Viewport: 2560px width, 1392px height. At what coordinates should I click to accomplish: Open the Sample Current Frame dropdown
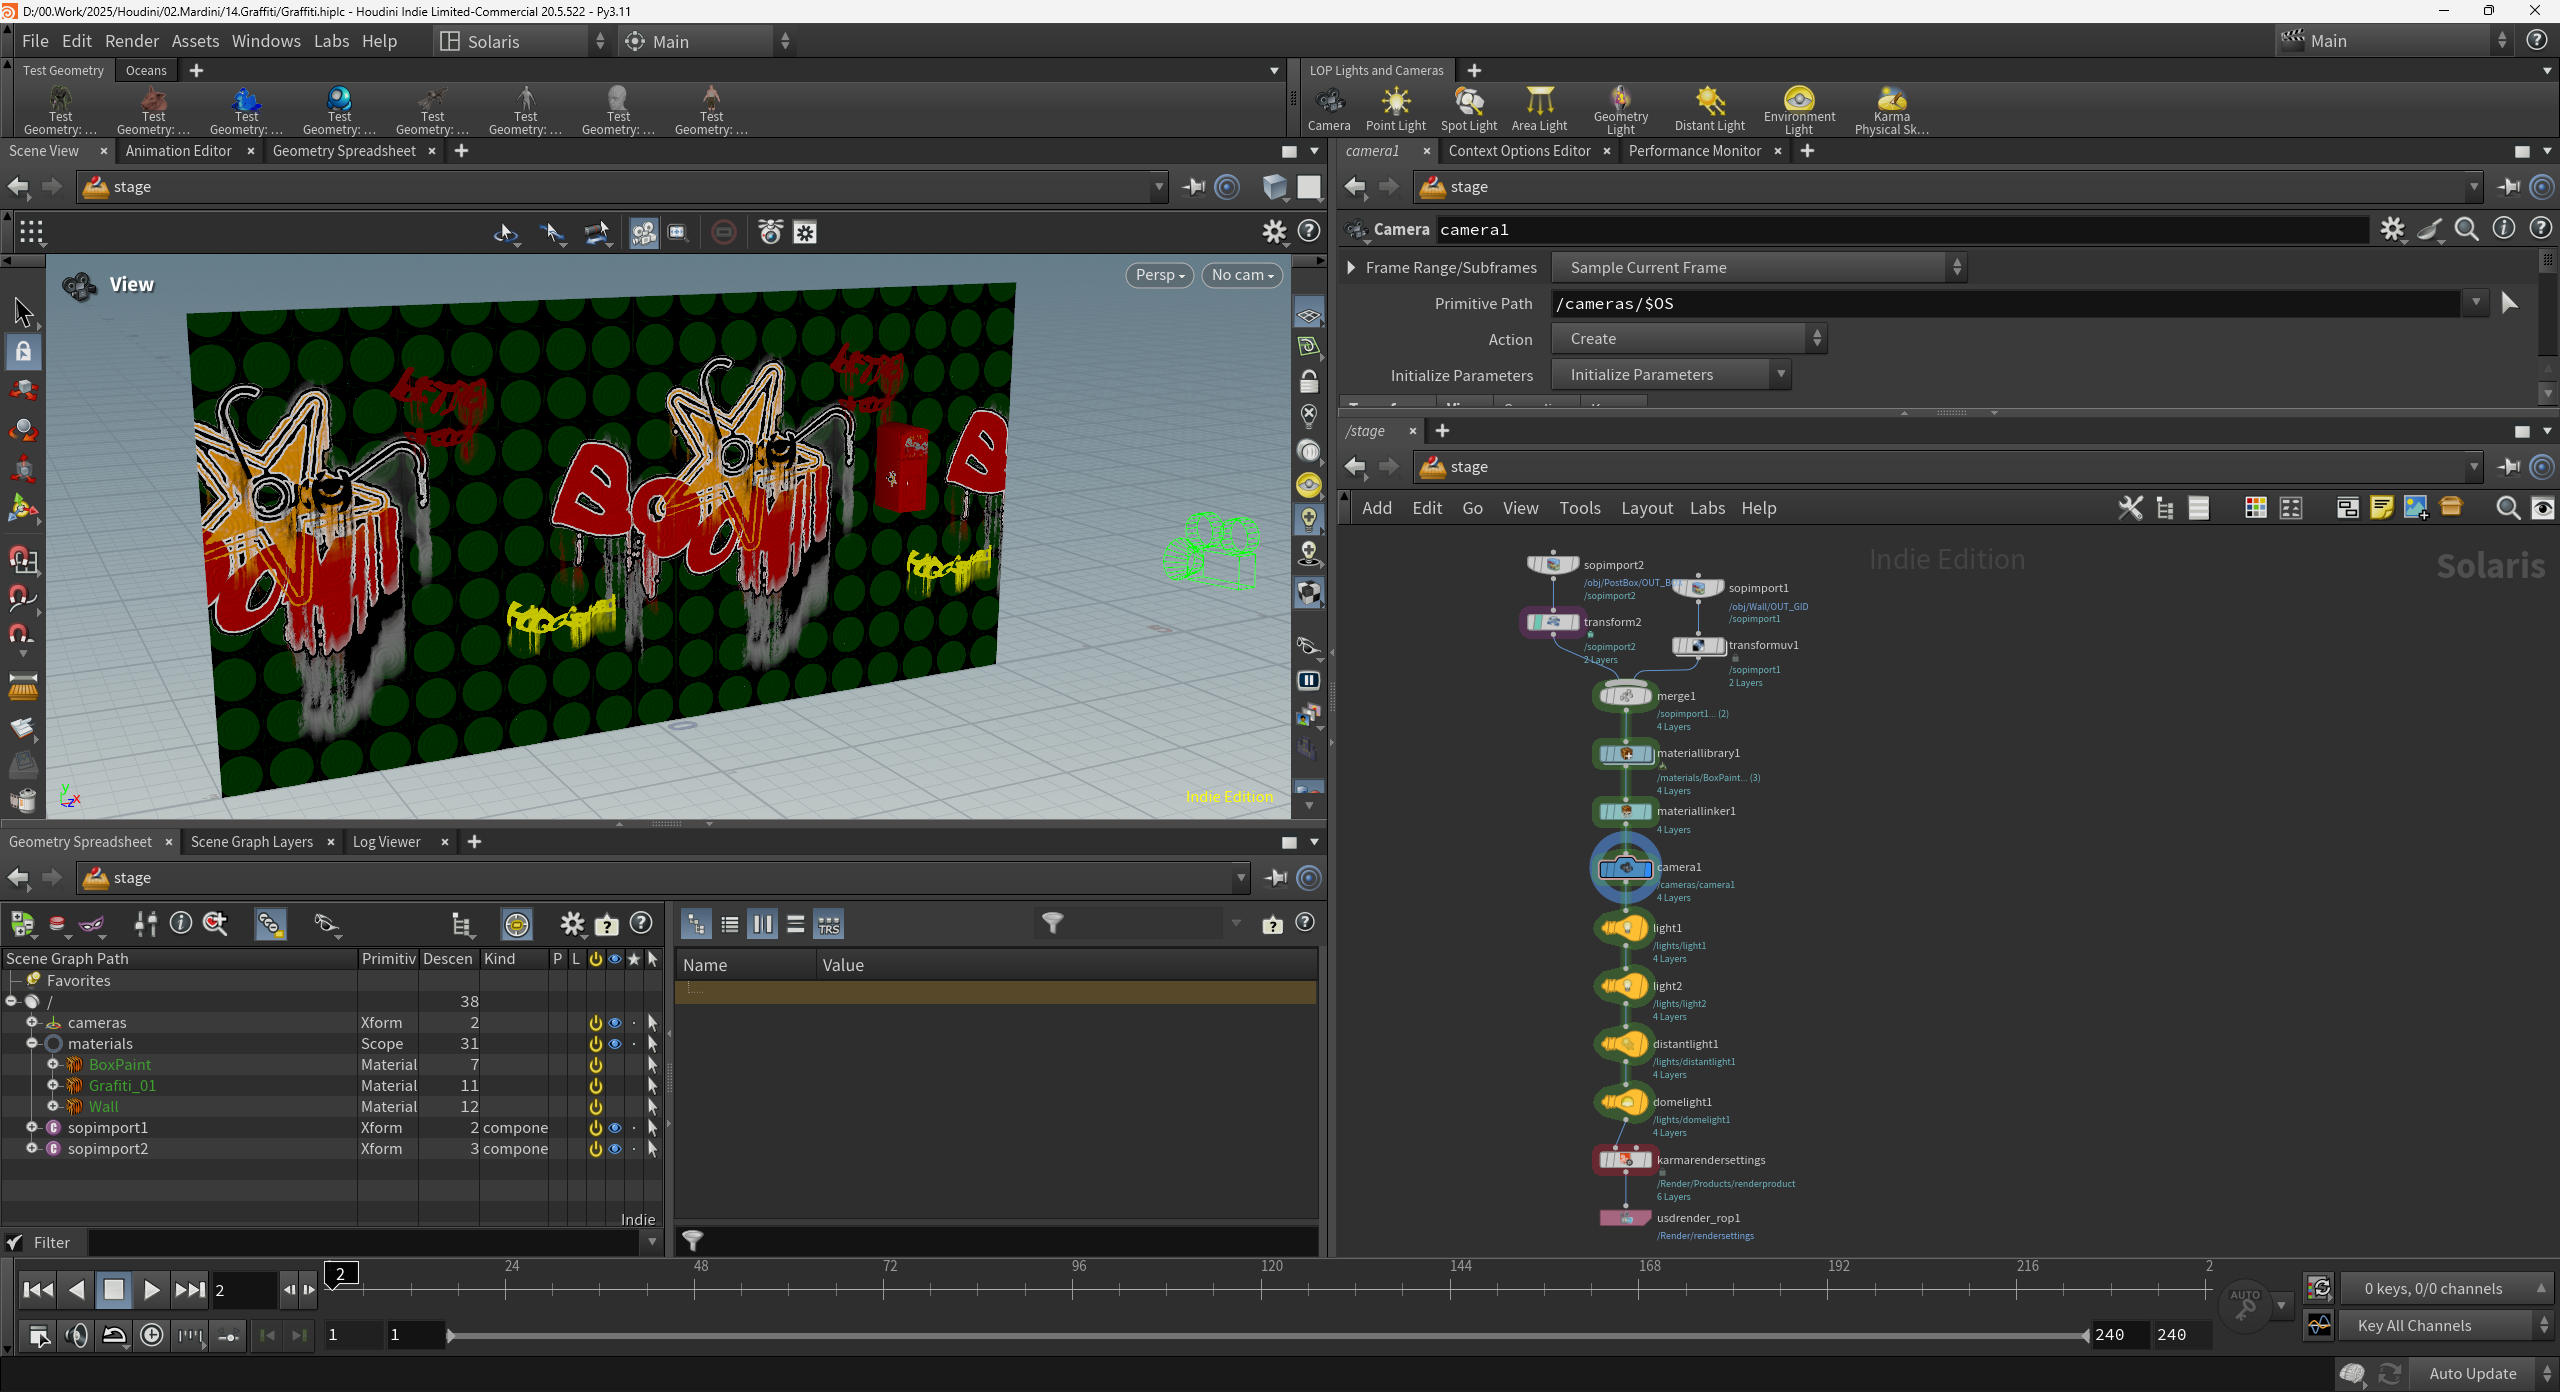tap(1759, 267)
